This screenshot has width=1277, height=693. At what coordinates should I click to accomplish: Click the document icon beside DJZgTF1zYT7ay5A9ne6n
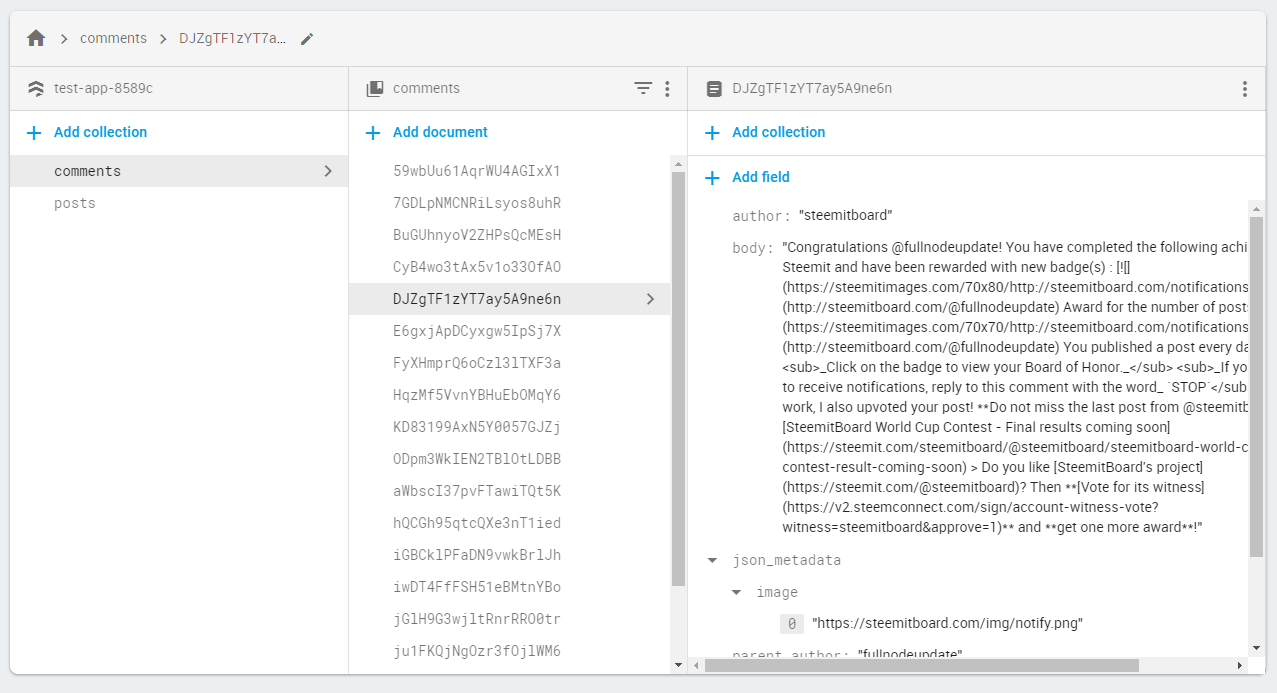[x=714, y=88]
